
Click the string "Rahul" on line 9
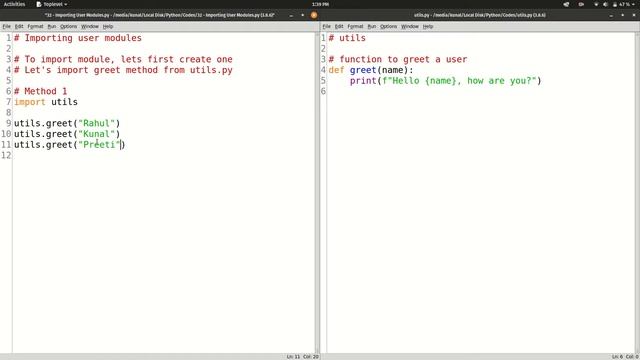click(x=97, y=123)
